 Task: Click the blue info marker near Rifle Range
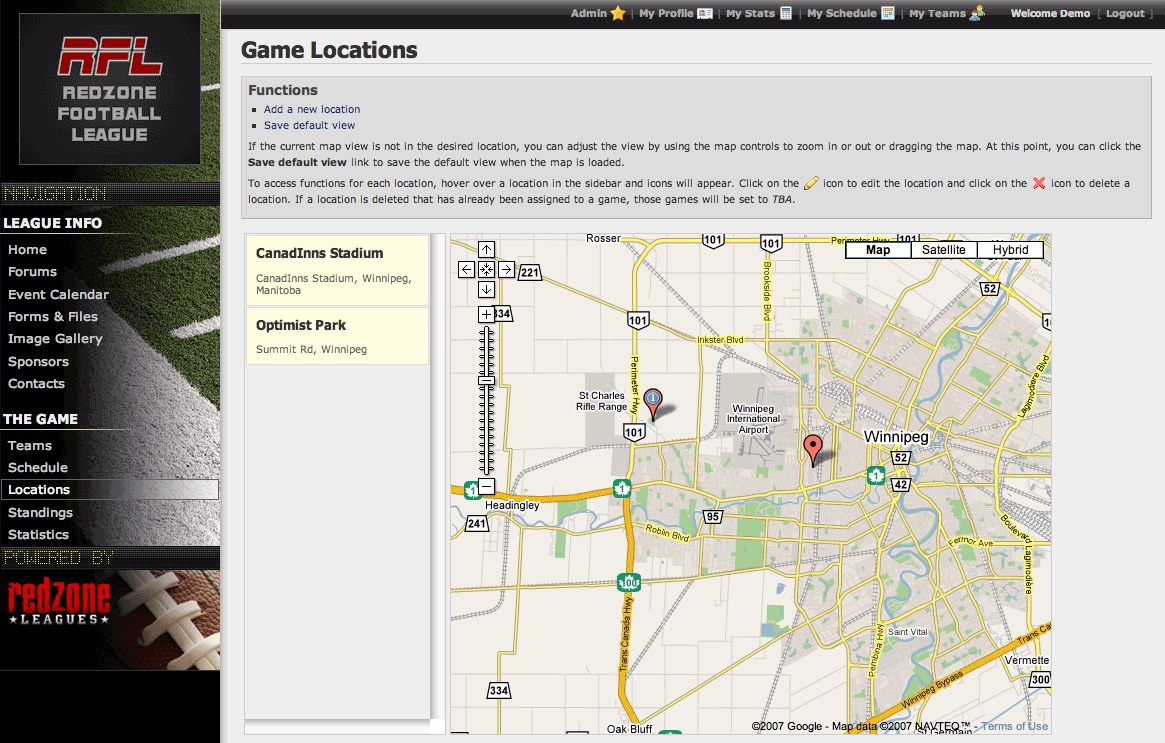[x=653, y=402]
